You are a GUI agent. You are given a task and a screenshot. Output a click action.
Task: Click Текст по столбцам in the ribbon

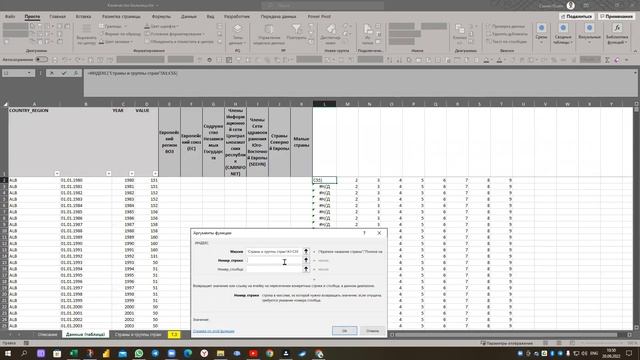point(507,42)
